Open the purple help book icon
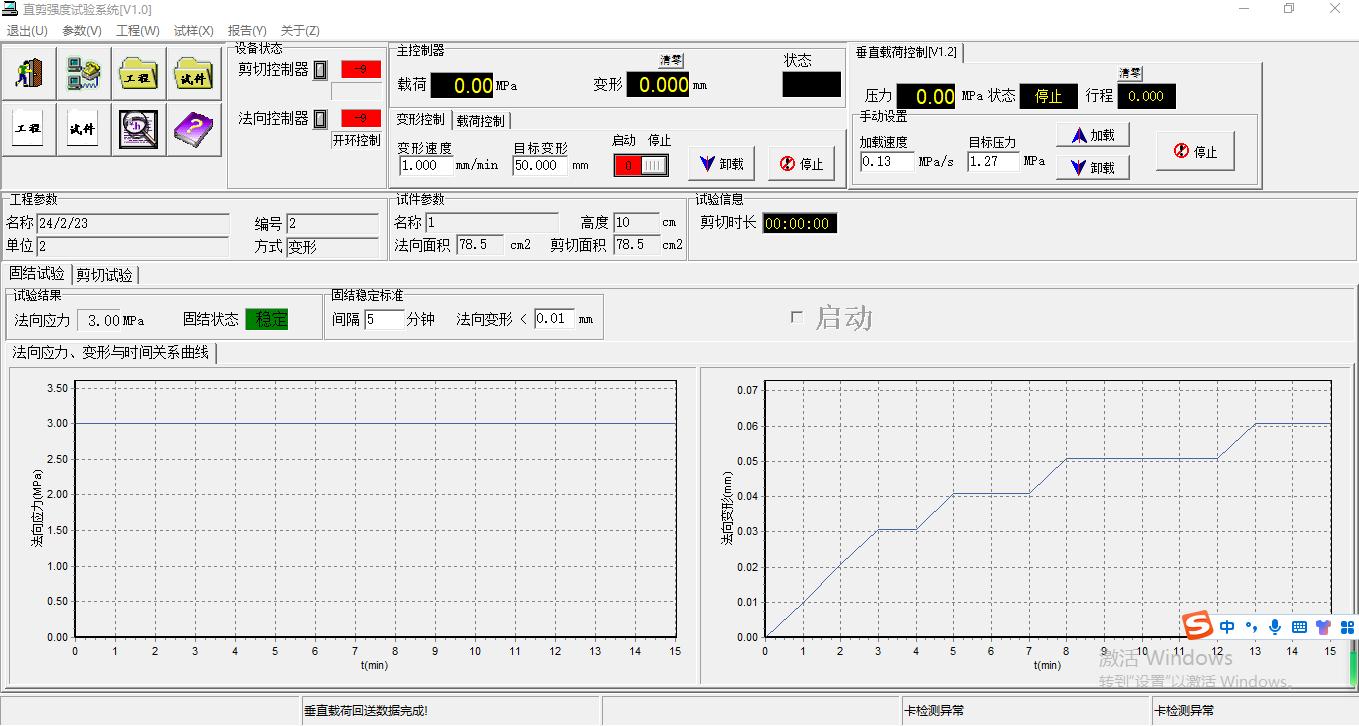This screenshot has width=1359, height=726. click(x=192, y=129)
